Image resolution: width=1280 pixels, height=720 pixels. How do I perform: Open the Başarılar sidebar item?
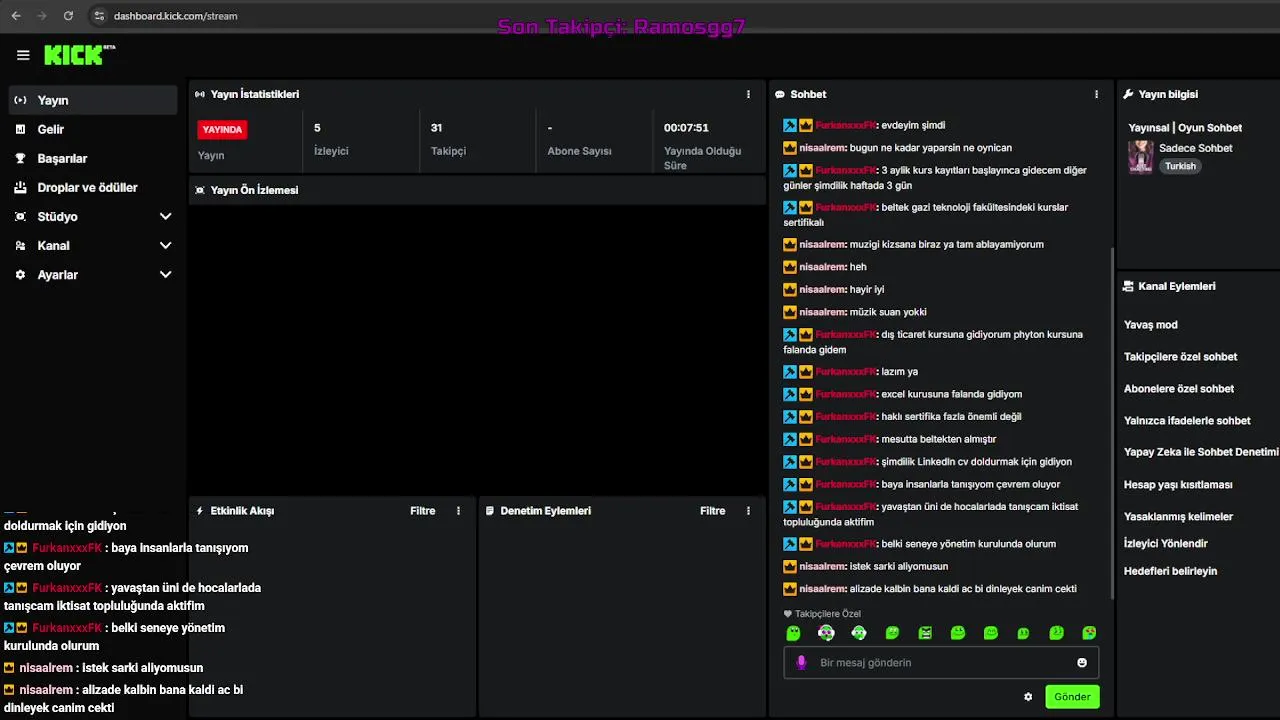click(93, 158)
